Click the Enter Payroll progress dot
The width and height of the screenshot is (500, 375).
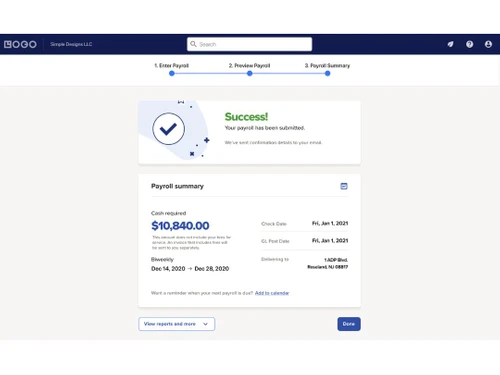[x=172, y=73]
